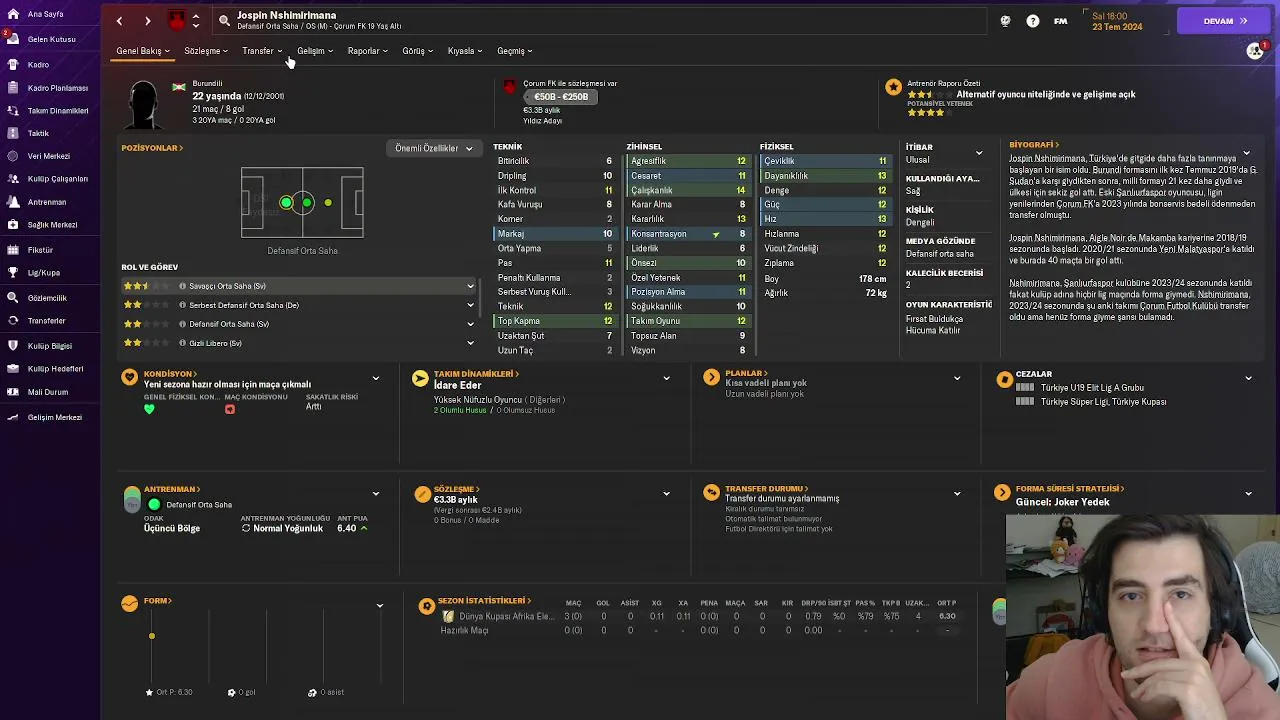Open the Sözleşme tab menu

pos(206,51)
